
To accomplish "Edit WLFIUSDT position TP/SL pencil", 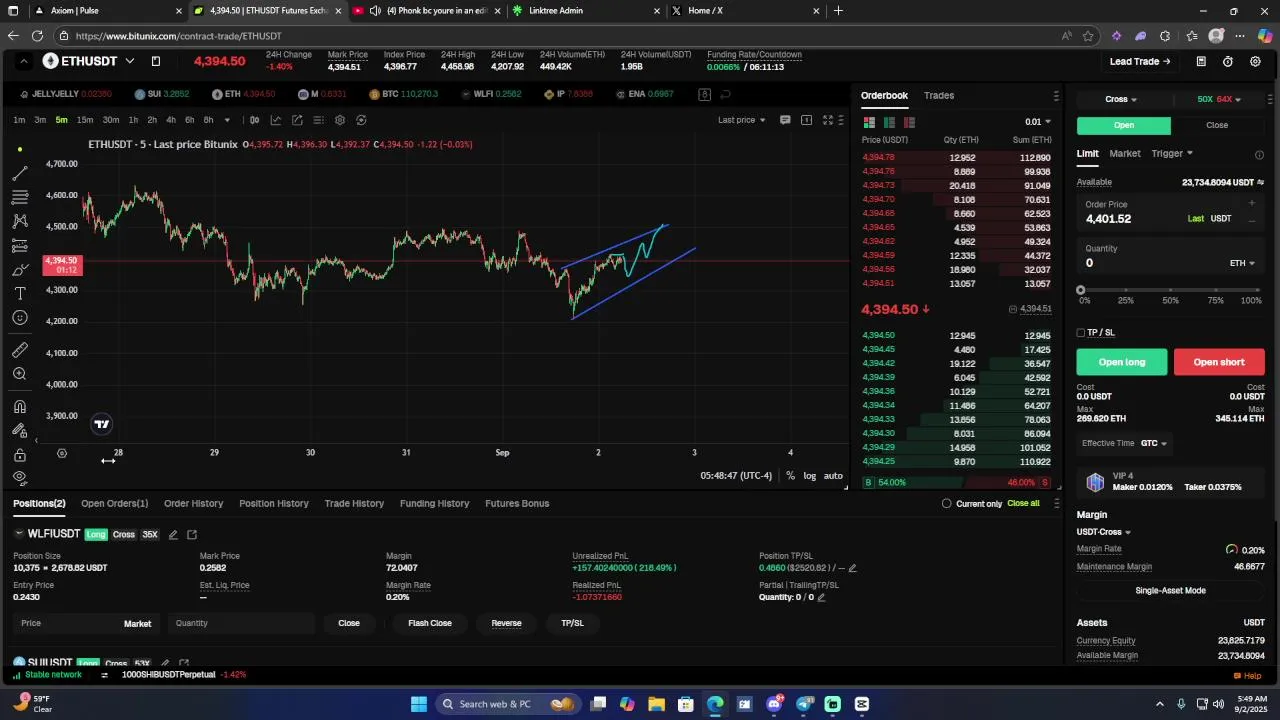I will click(x=852, y=568).
